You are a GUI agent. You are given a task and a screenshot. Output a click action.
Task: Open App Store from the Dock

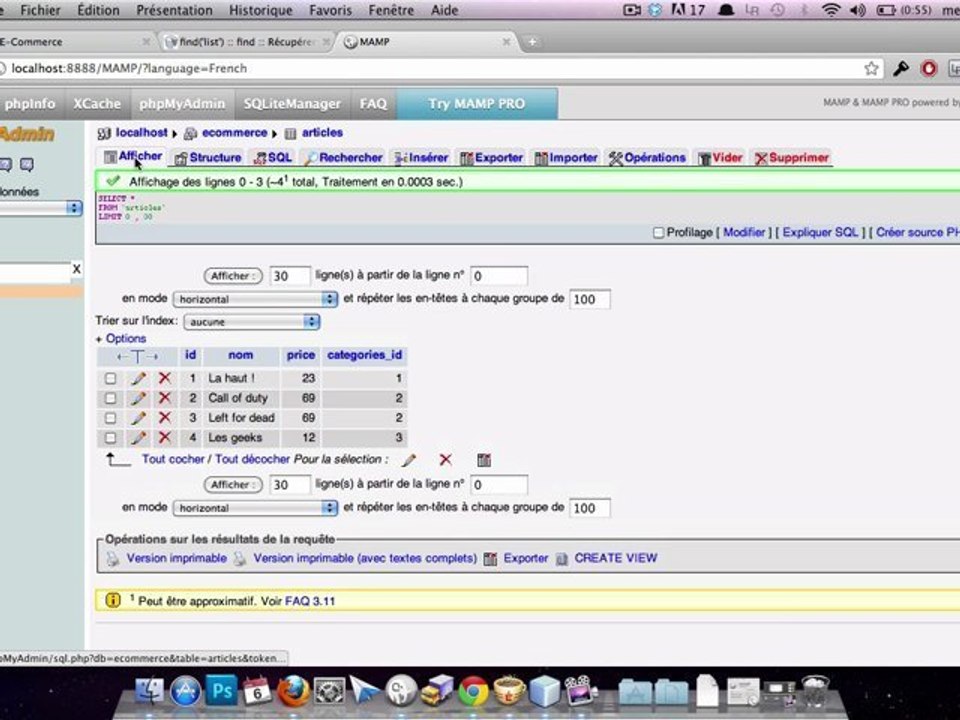pos(186,692)
